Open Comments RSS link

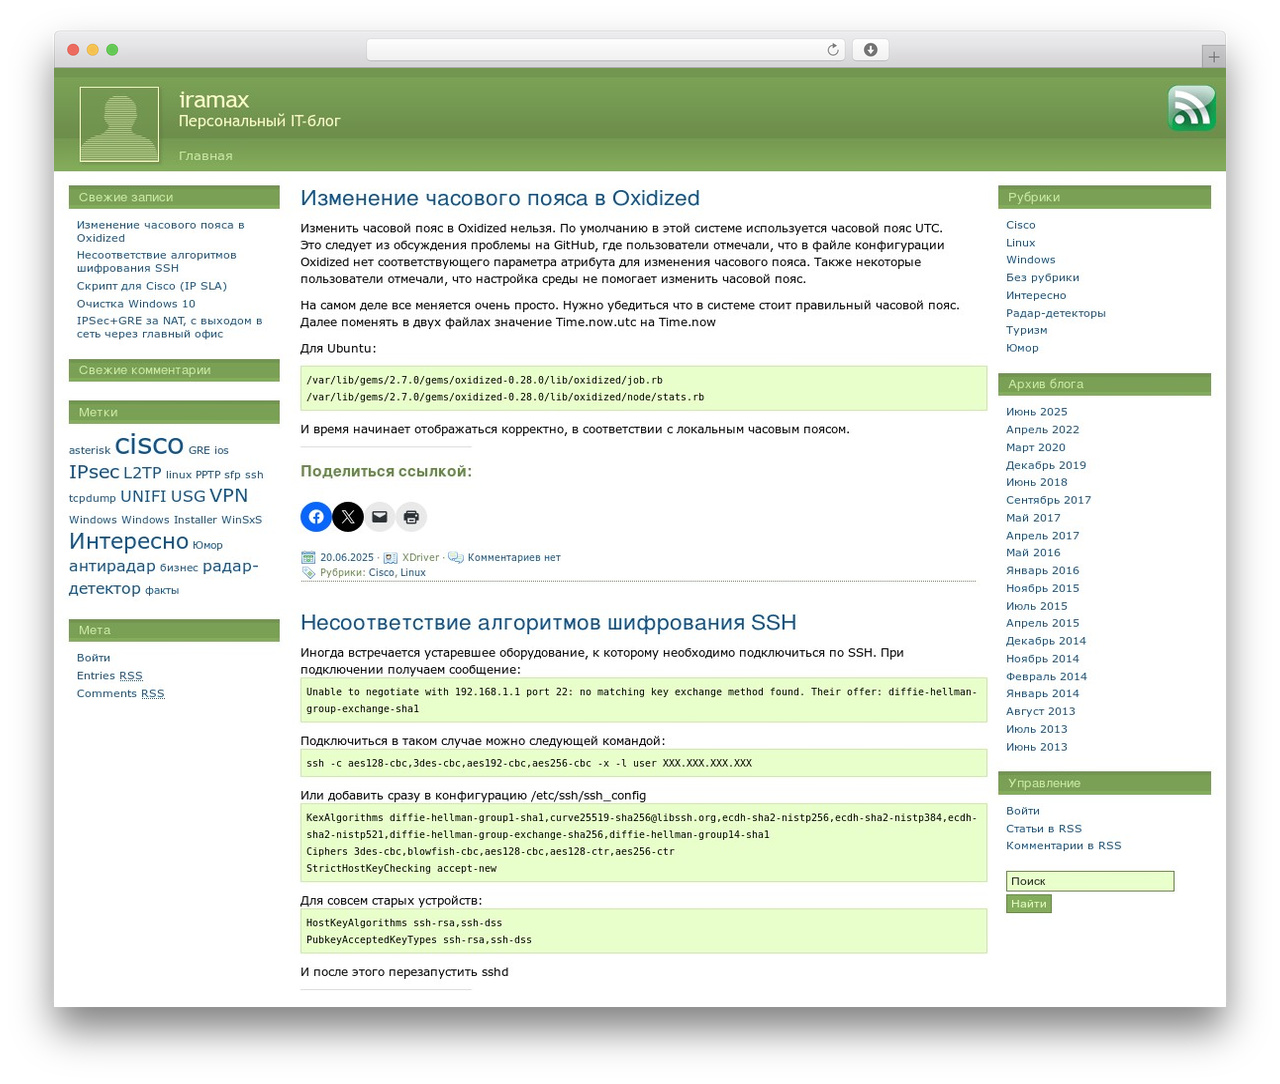[x=120, y=694]
